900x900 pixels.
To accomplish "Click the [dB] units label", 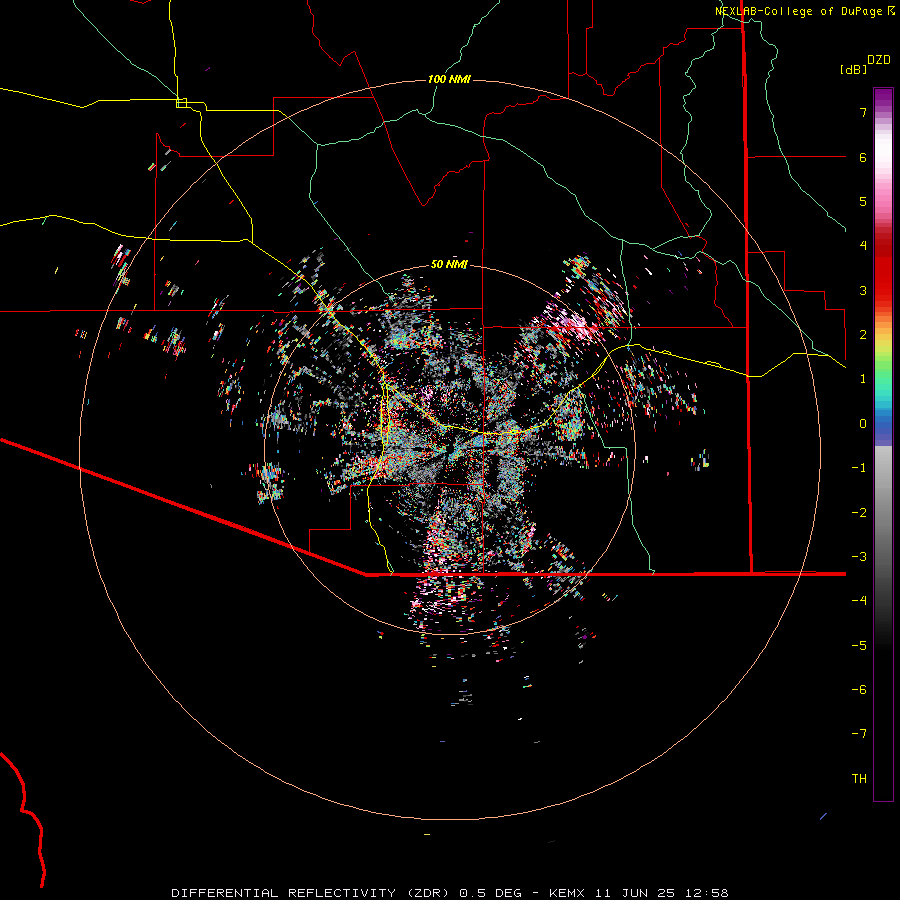I will [x=854, y=69].
